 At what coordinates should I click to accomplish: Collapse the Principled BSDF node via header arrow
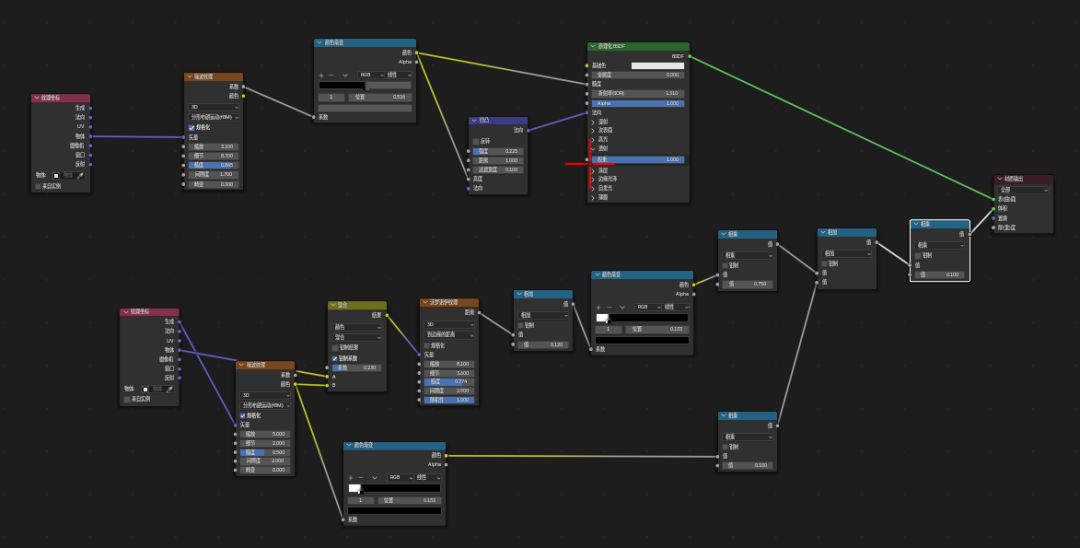[592, 47]
